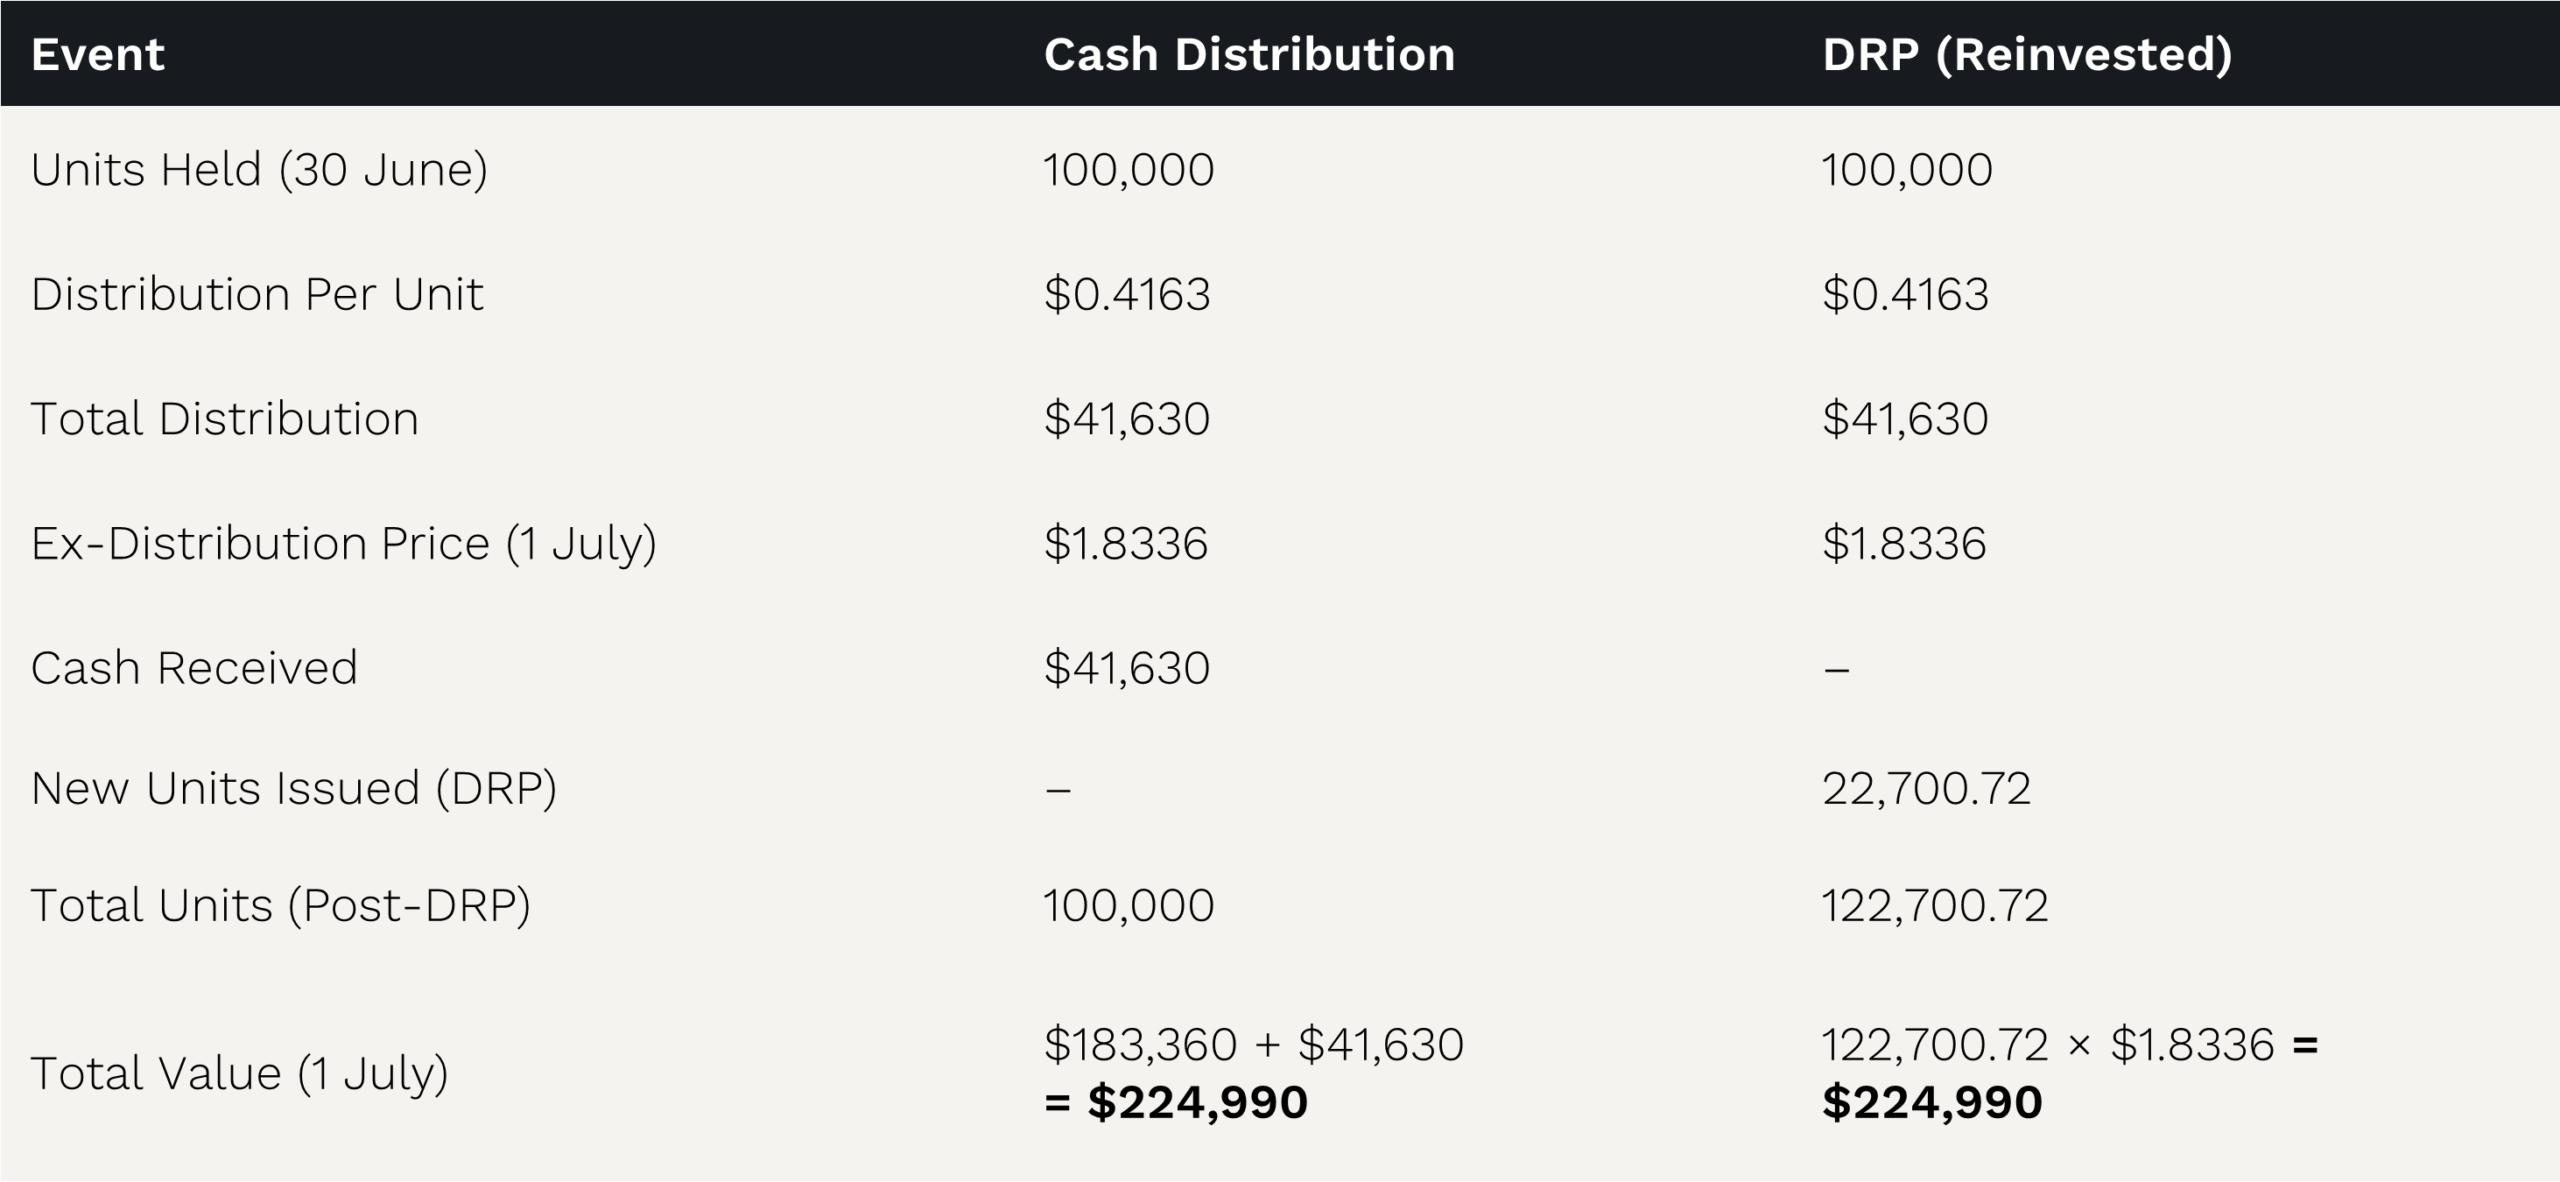Click the $0.4163 value under Cash Distribution
Screen dimensions: 2560x1182
point(1127,294)
